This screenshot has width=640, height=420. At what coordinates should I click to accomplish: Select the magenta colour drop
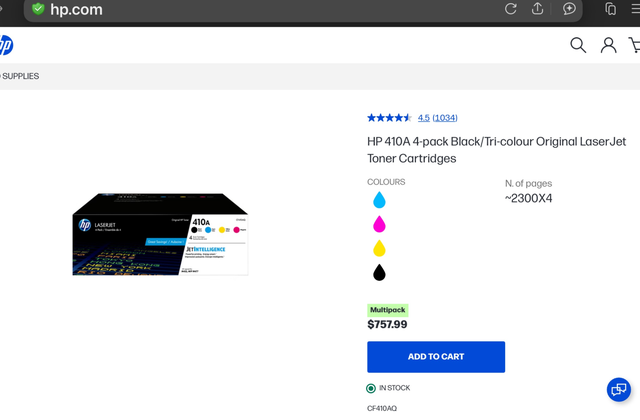tap(379, 224)
